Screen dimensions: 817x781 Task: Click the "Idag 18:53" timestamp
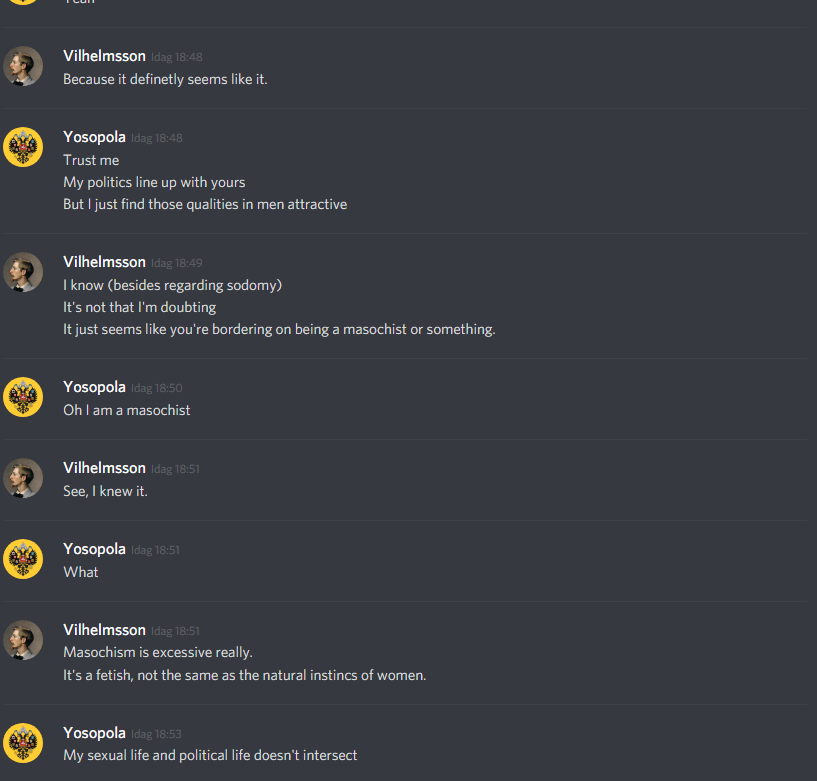coord(156,734)
